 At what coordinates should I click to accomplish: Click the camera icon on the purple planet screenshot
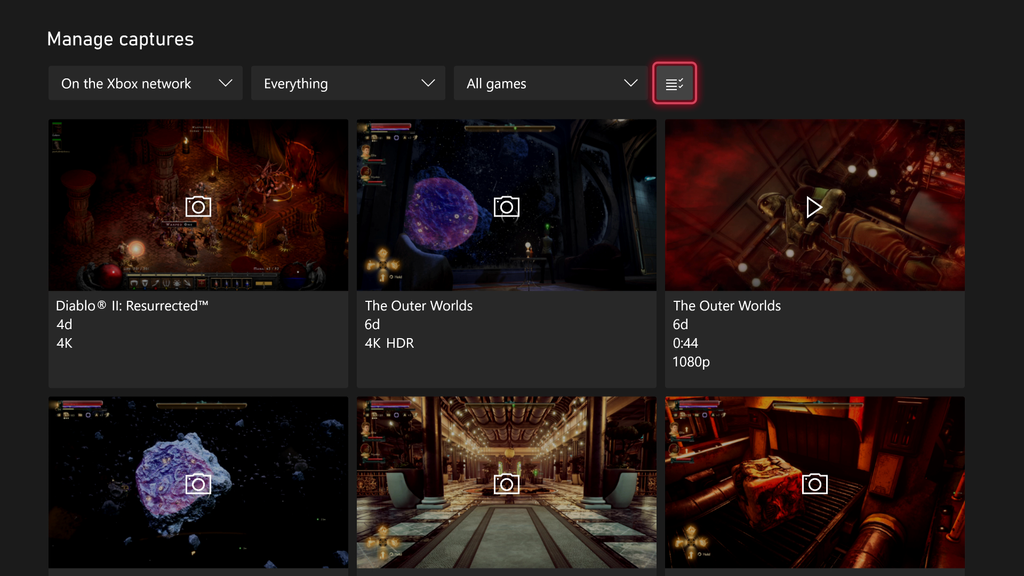tap(506, 206)
